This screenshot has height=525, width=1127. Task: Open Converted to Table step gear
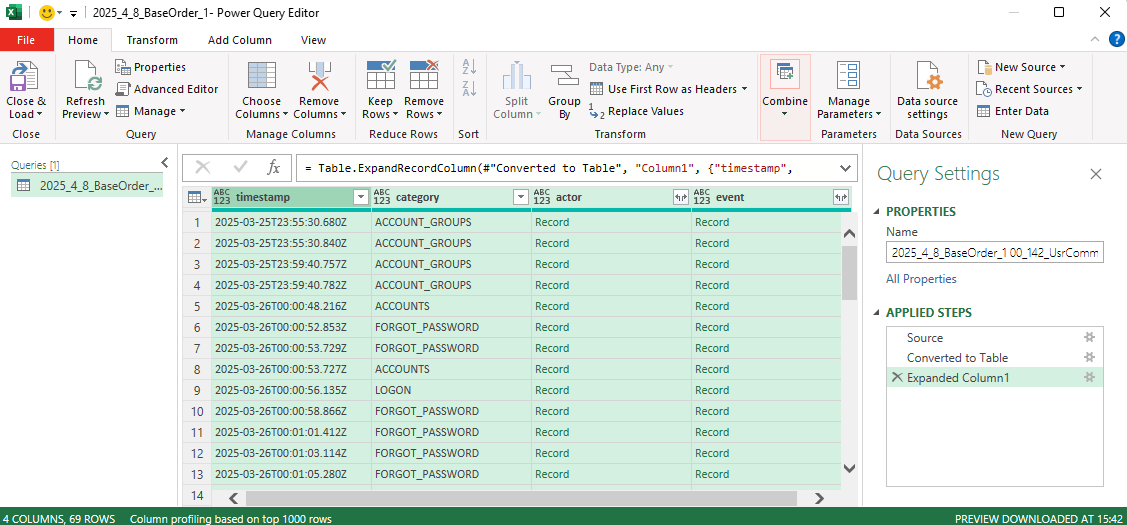pos(1089,357)
